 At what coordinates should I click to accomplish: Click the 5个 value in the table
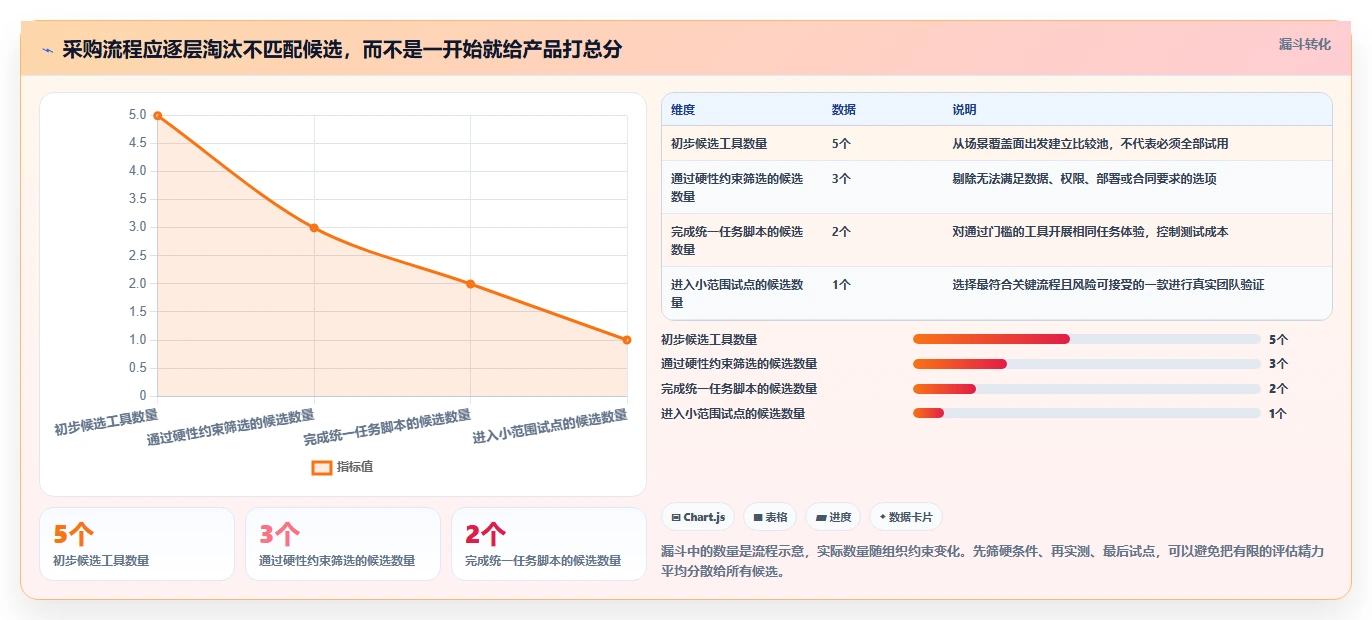pos(842,144)
